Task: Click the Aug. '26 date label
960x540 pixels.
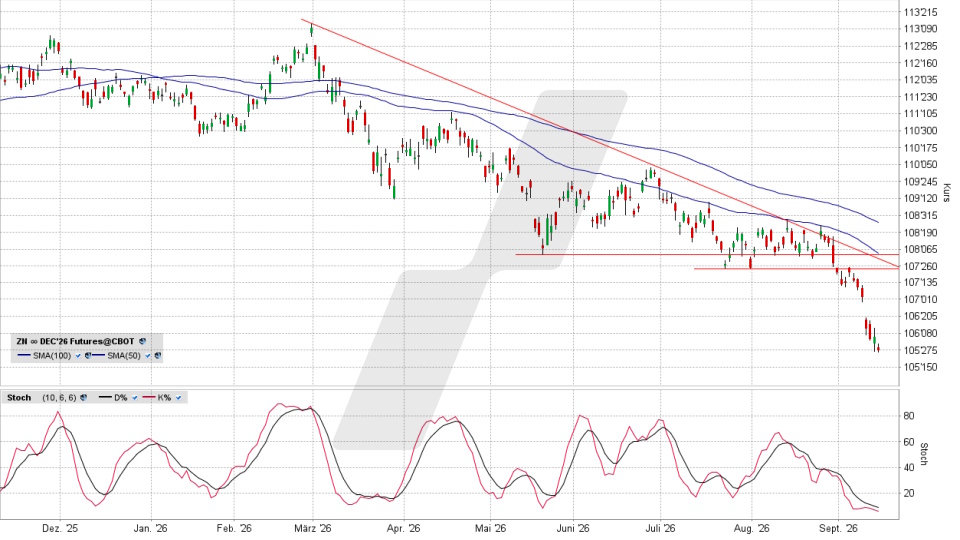Action: [x=751, y=528]
